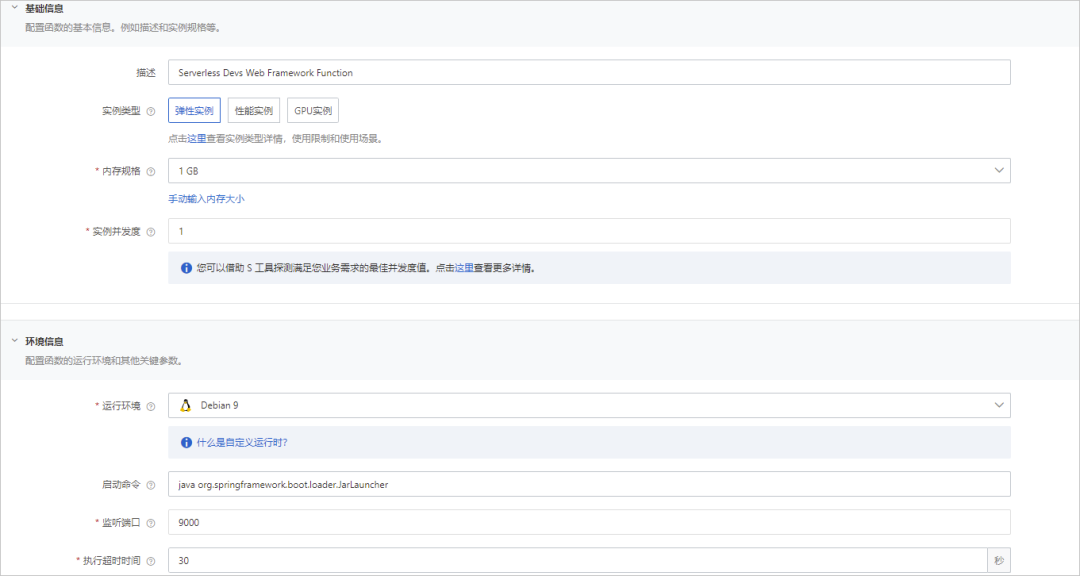The width and height of the screenshot is (1080, 576).
Task: Click help icon next to 运行环境
Action: click(x=151, y=406)
